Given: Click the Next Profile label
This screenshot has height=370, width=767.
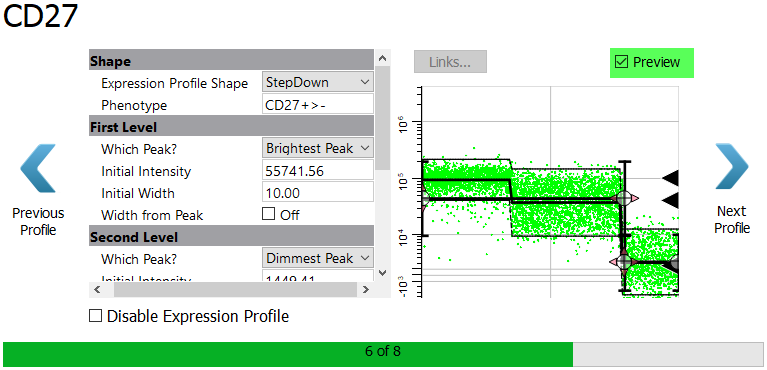Looking at the screenshot, I should [x=732, y=219].
